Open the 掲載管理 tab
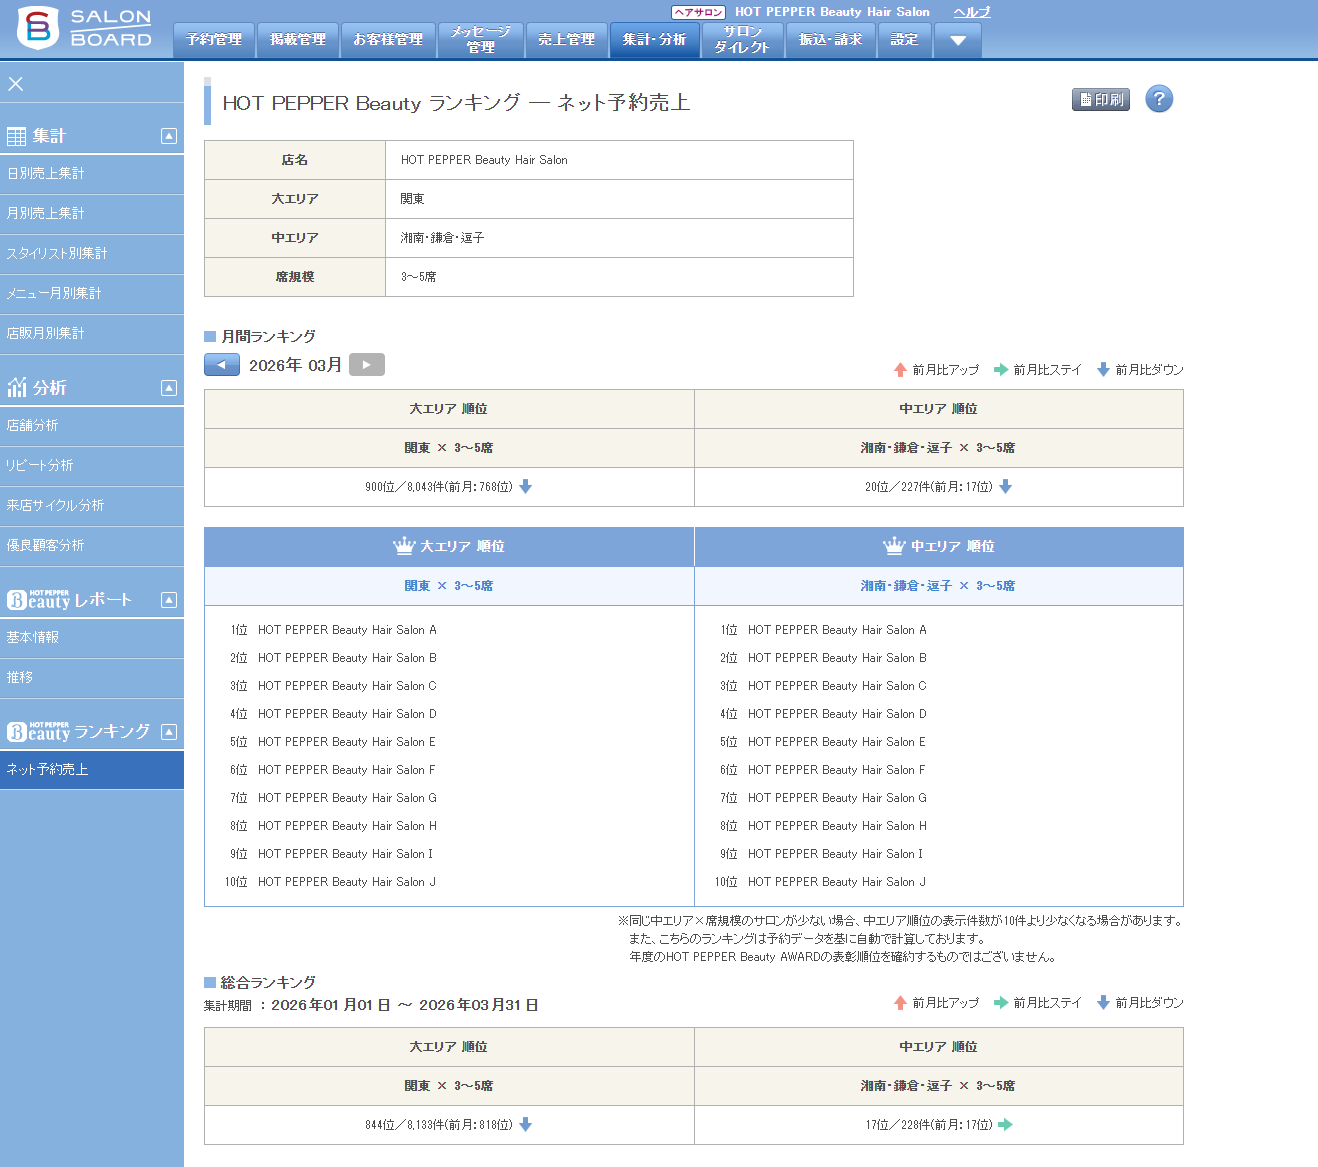The width and height of the screenshot is (1318, 1167). (298, 41)
